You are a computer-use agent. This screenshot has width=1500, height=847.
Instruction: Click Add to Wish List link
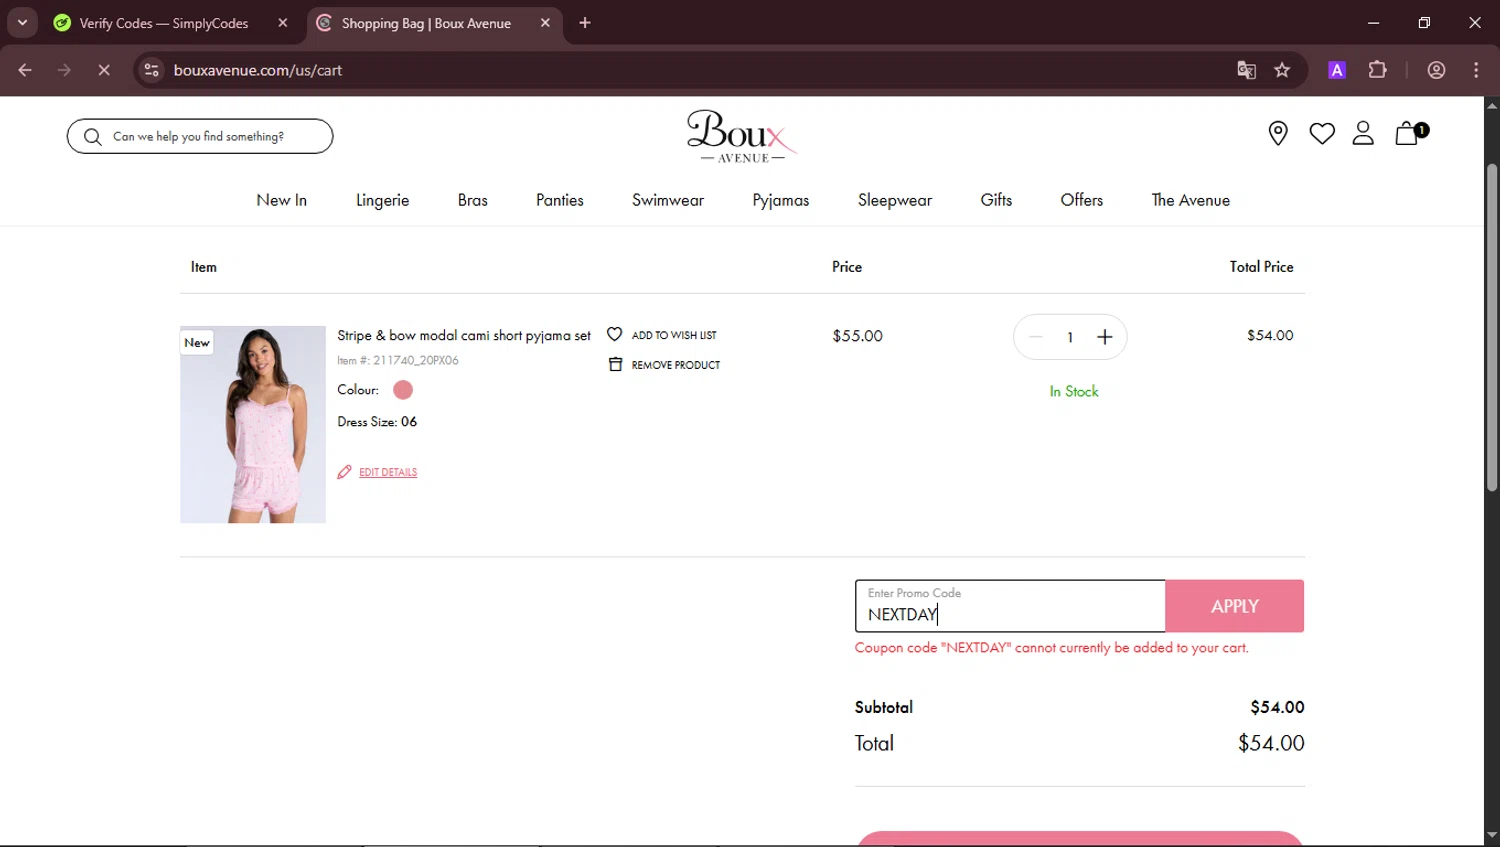pyautogui.click(x=674, y=335)
